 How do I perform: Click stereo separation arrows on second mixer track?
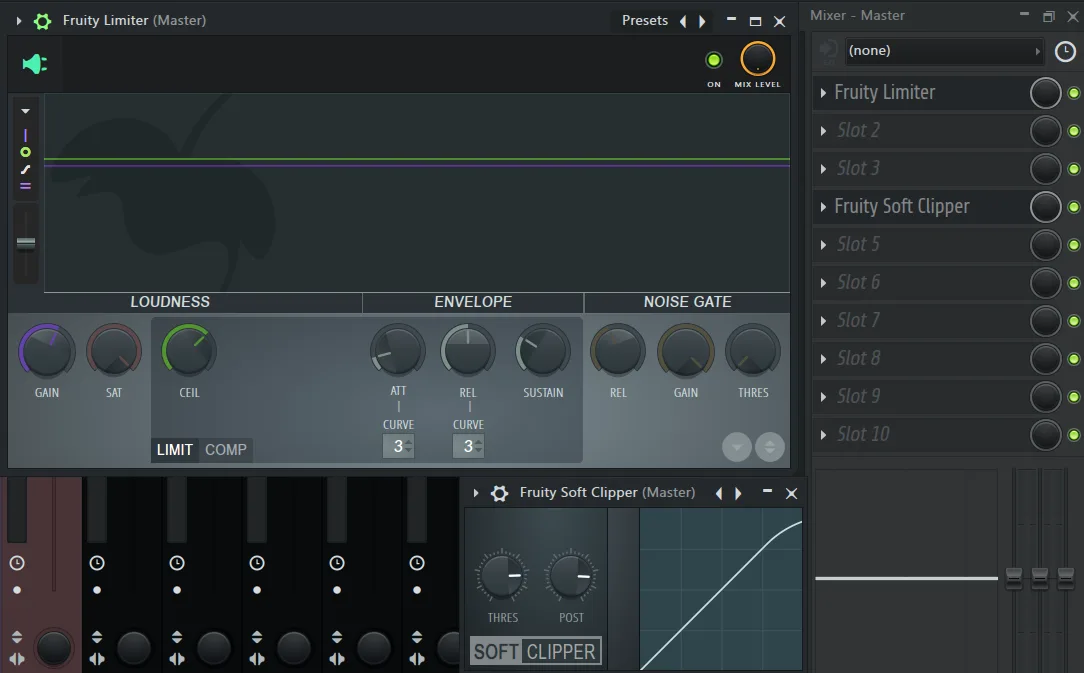point(97,659)
